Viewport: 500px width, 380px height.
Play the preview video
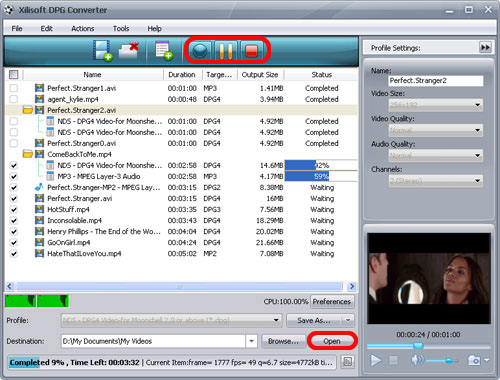pos(376,360)
